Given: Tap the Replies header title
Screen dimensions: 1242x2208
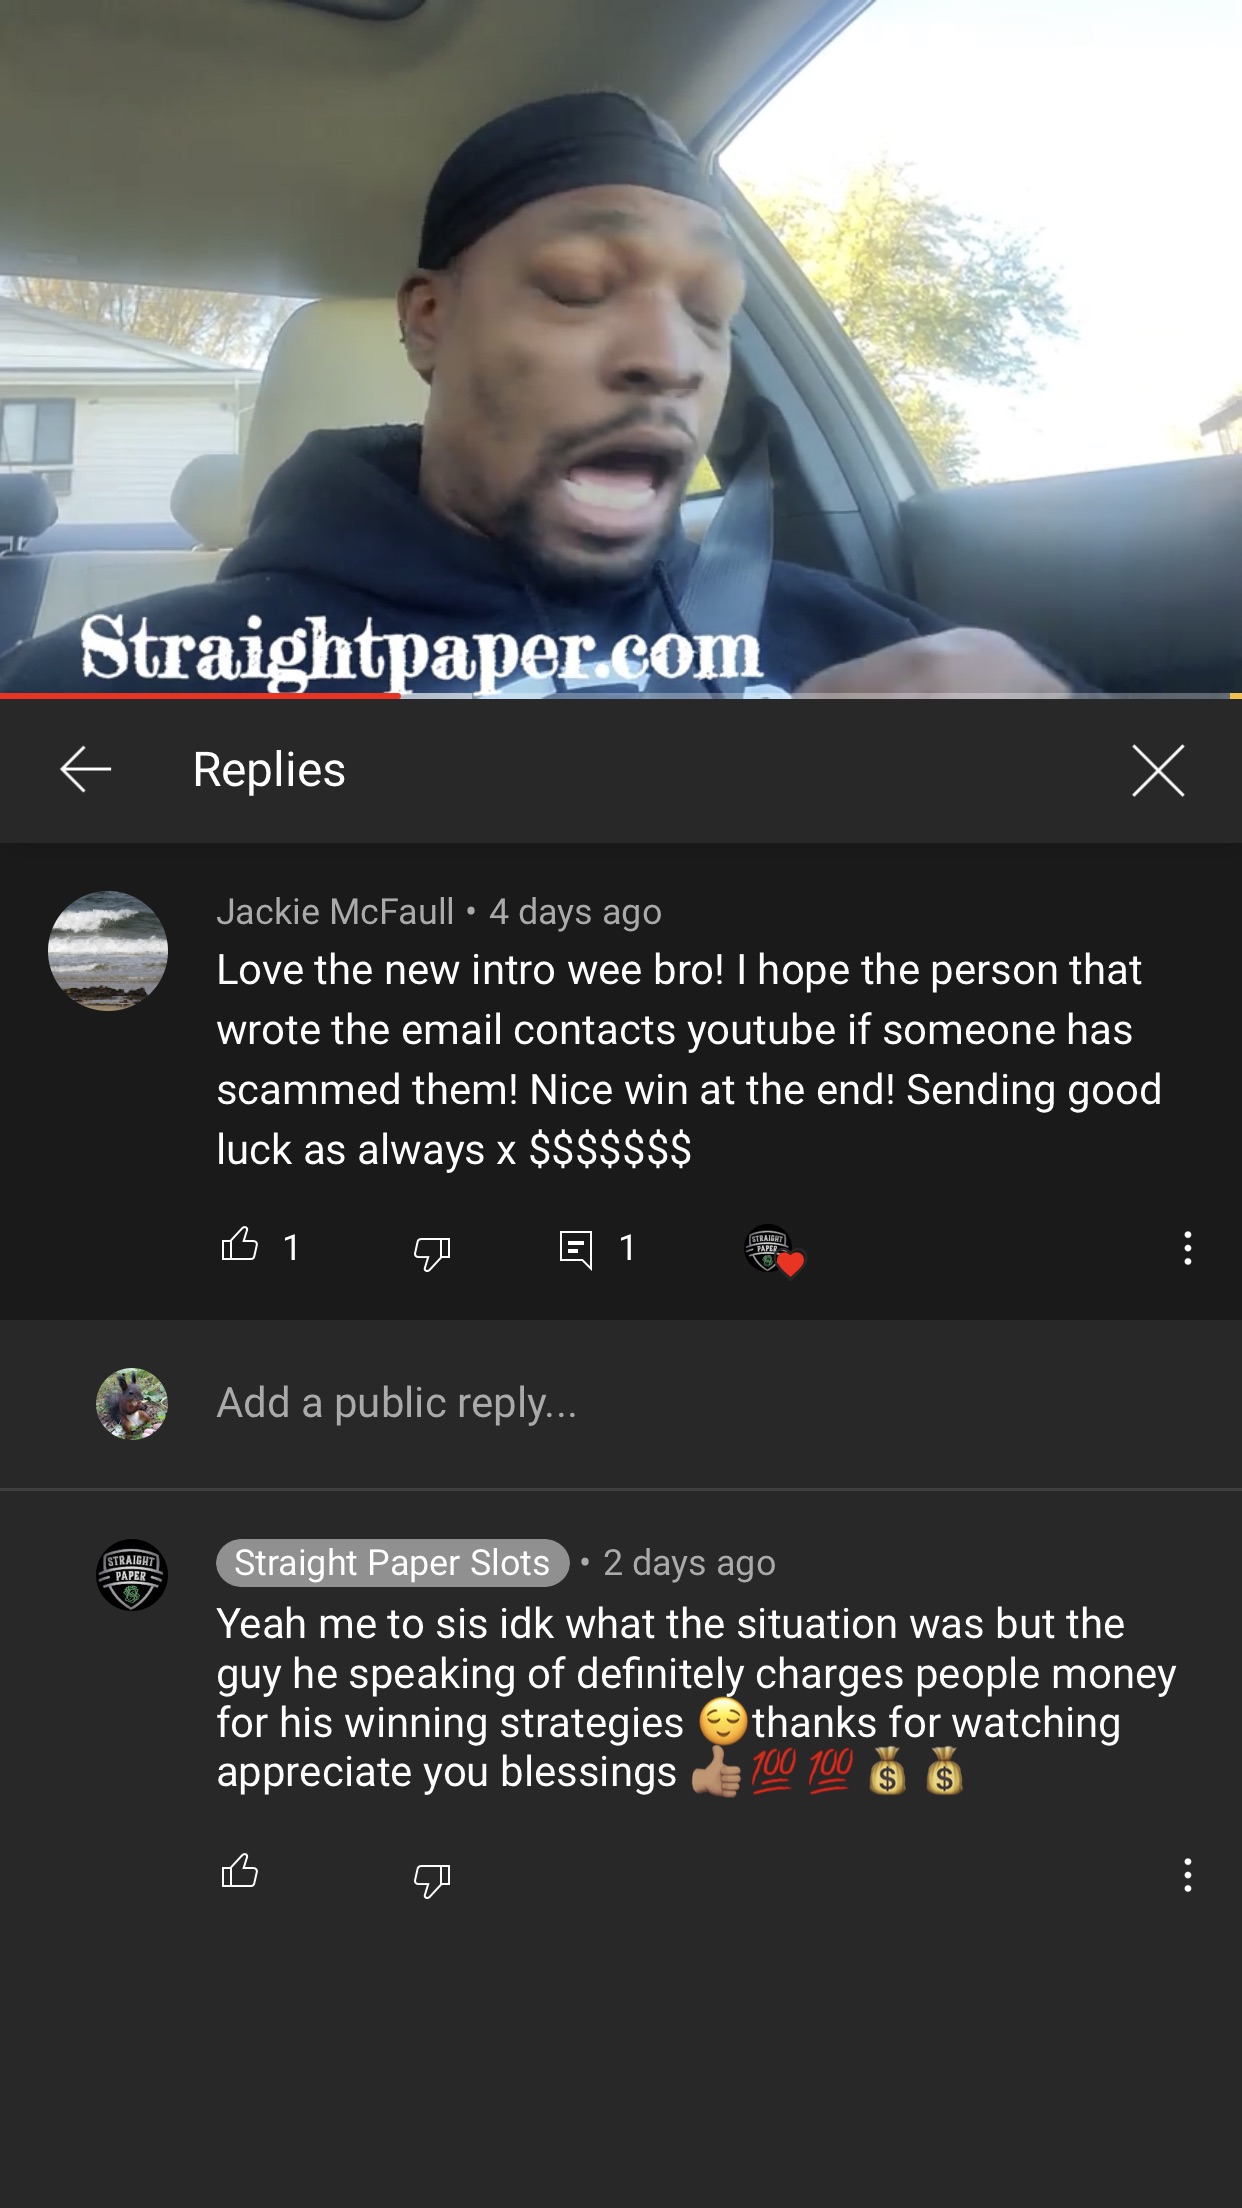Looking at the screenshot, I should click(x=269, y=770).
